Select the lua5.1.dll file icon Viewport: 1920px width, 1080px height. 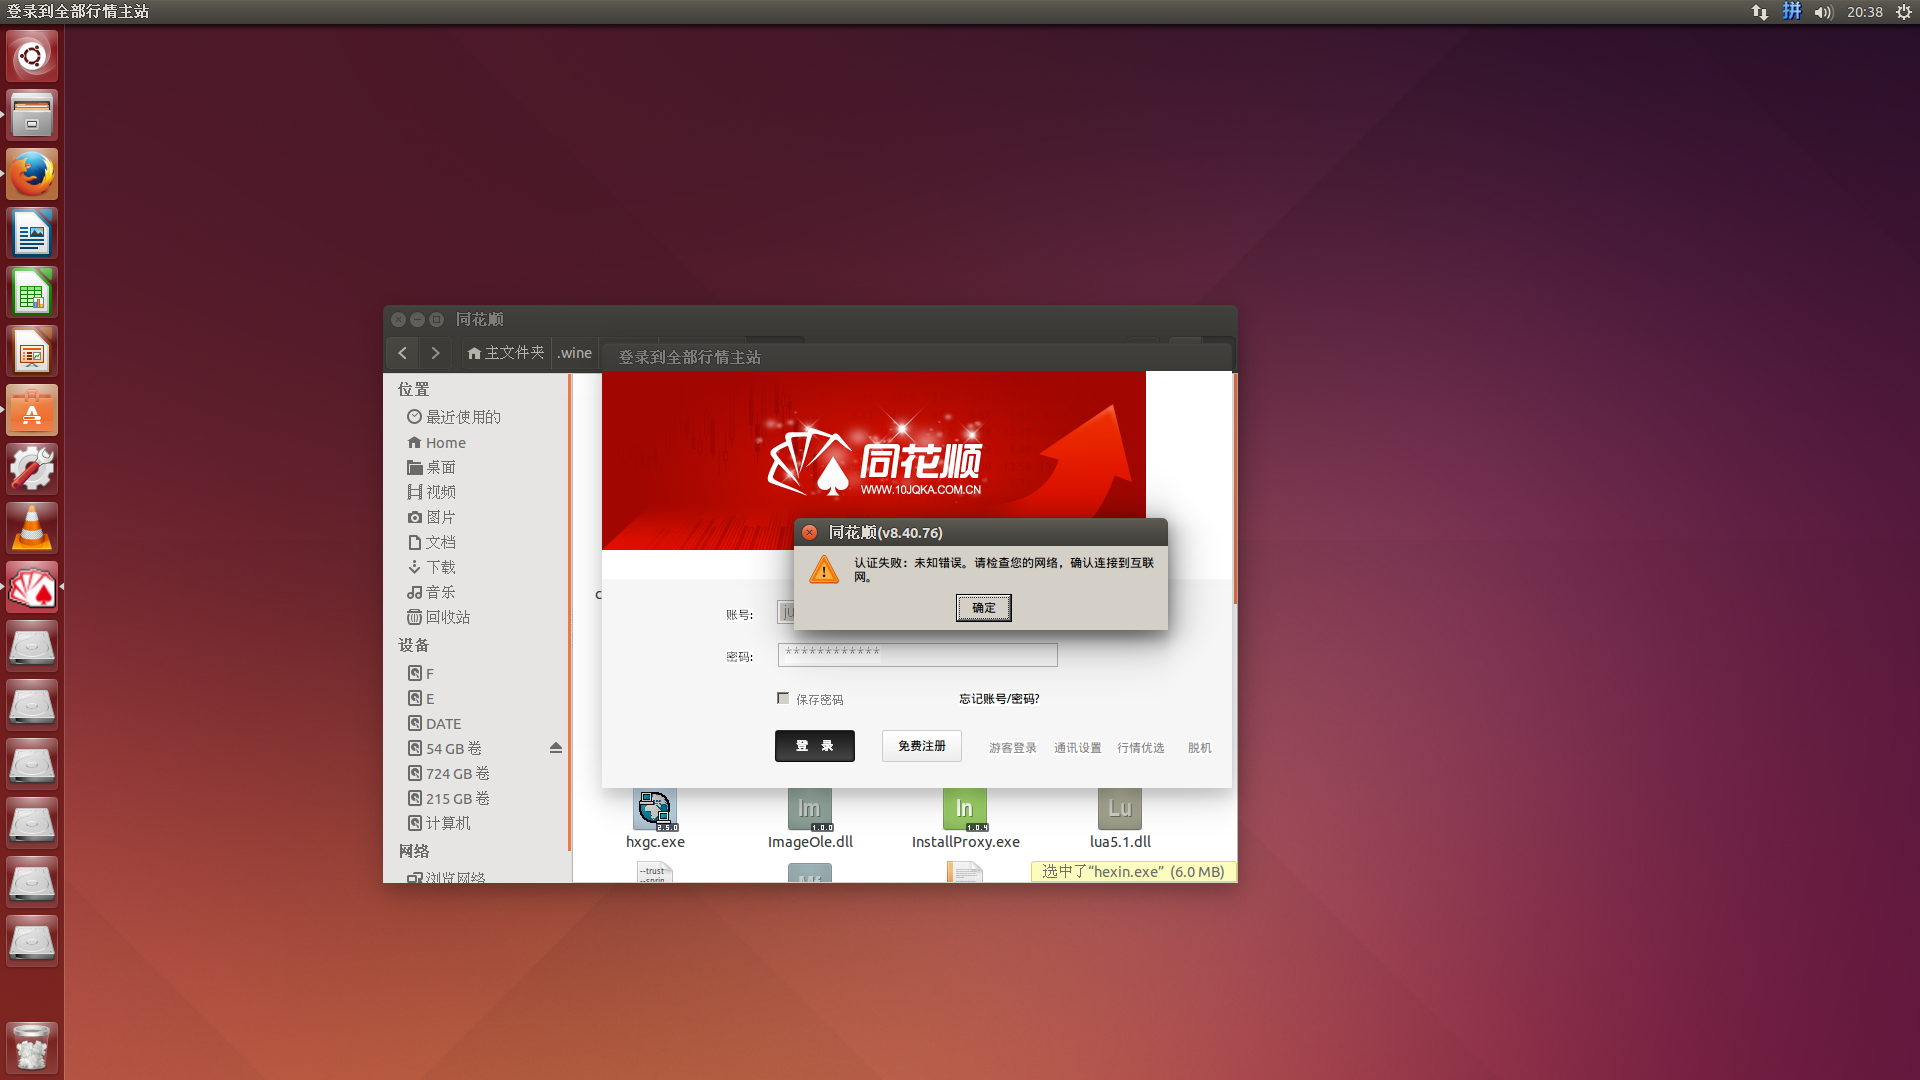coord(1119,810)
